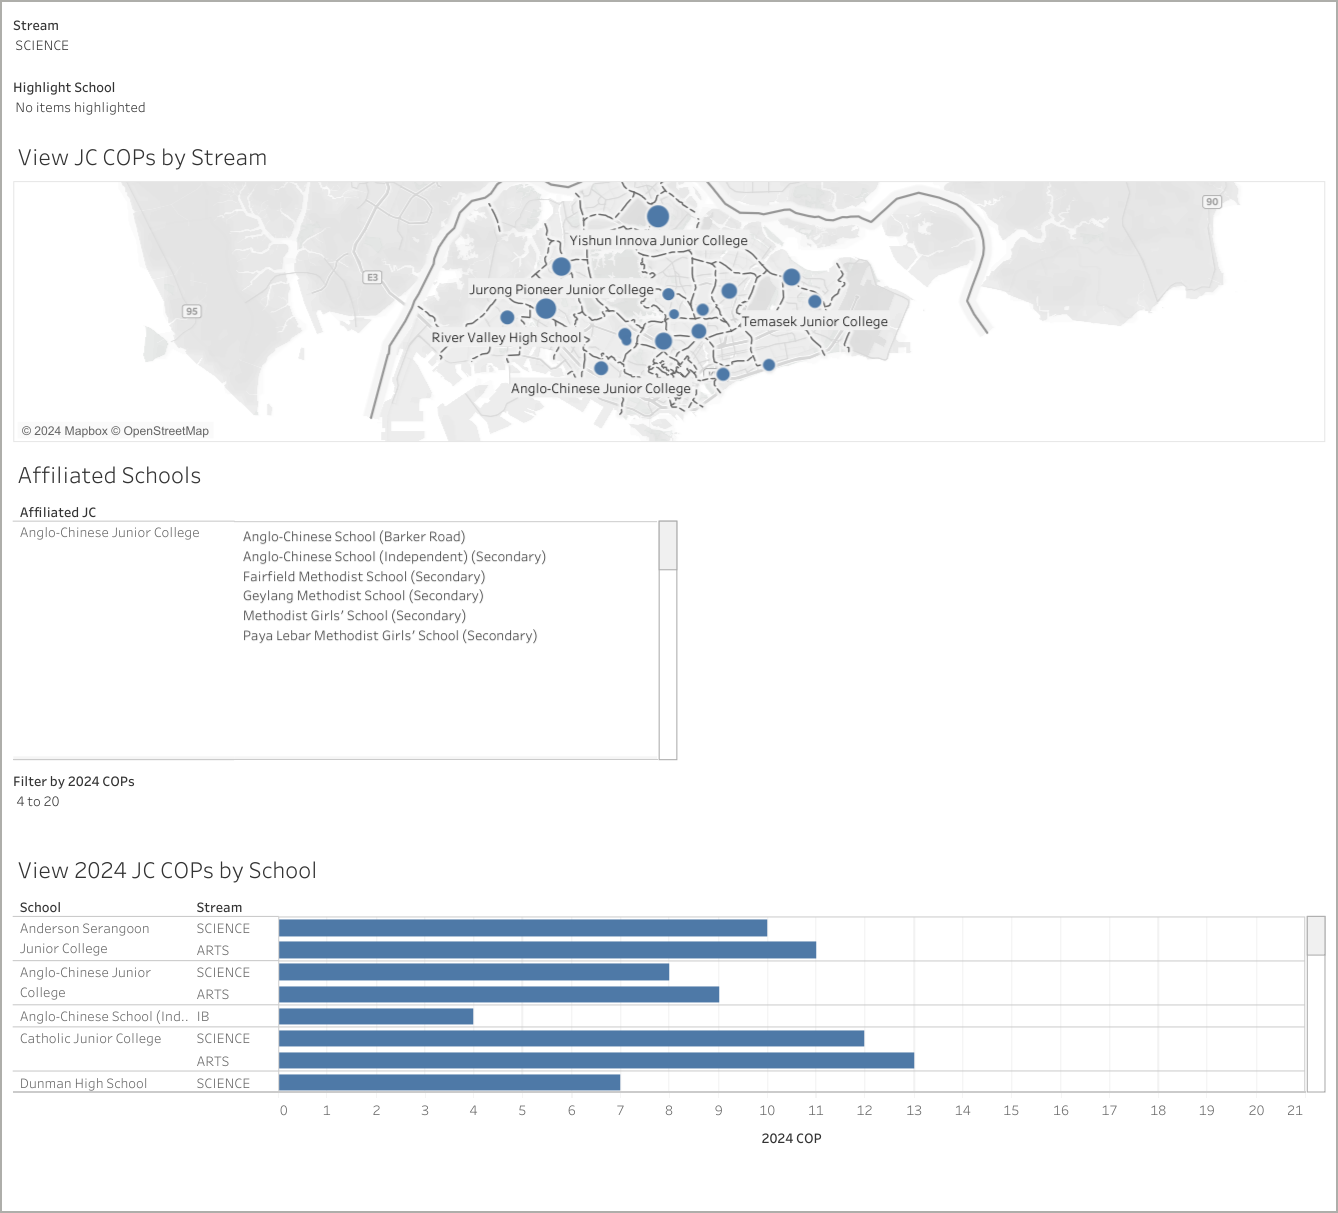
Task: Click the route 90 road shield on map
Action: 1211,202
